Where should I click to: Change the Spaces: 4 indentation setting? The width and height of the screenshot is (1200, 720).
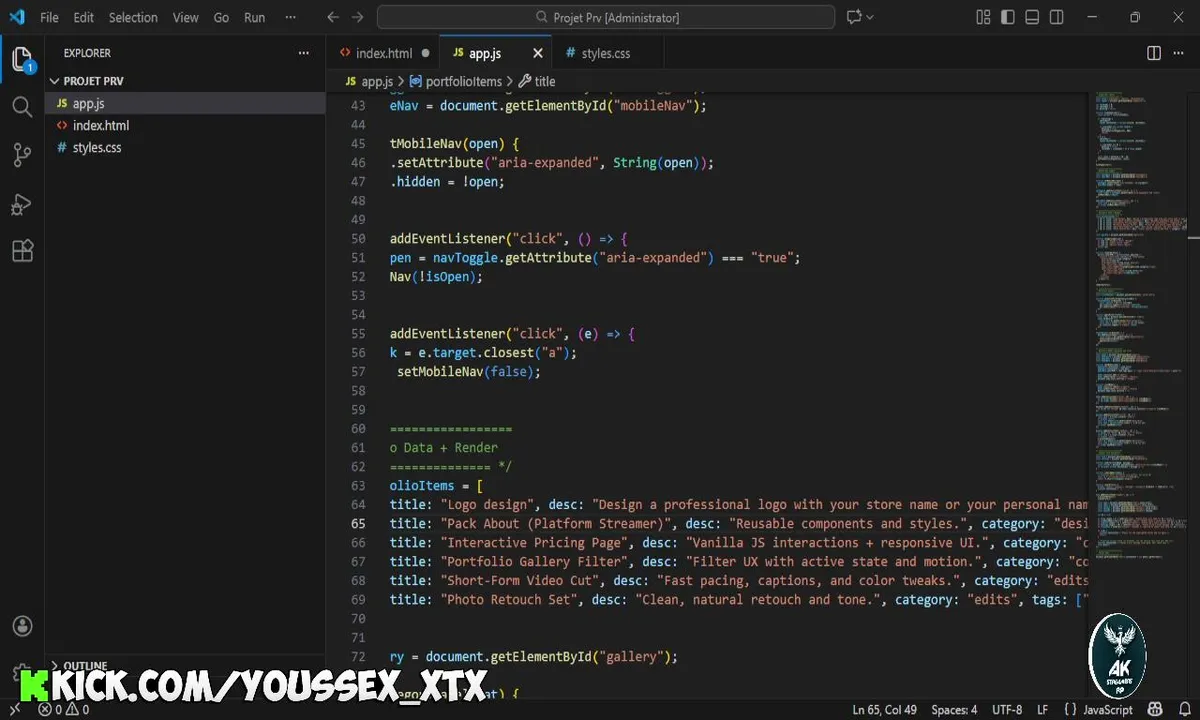954,710
